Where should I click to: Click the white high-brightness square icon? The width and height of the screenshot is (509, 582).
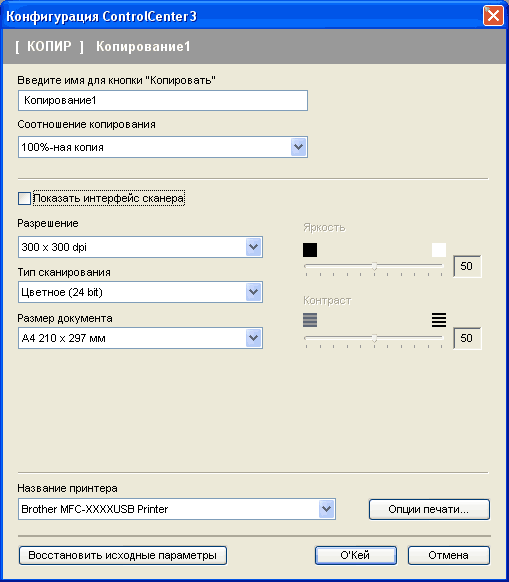pos(439,250)
